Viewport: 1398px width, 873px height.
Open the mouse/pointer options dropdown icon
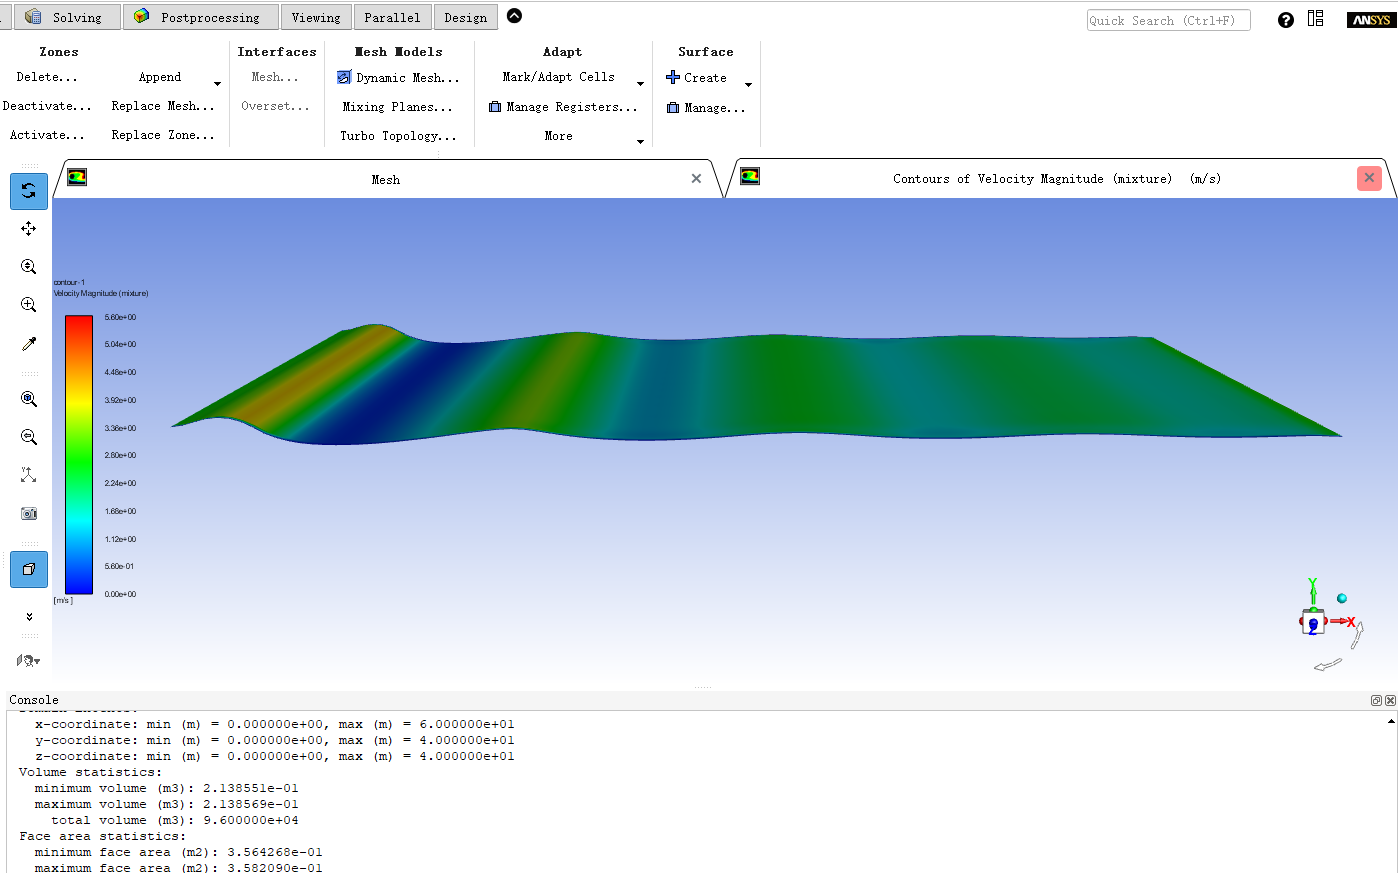point(28,660)
